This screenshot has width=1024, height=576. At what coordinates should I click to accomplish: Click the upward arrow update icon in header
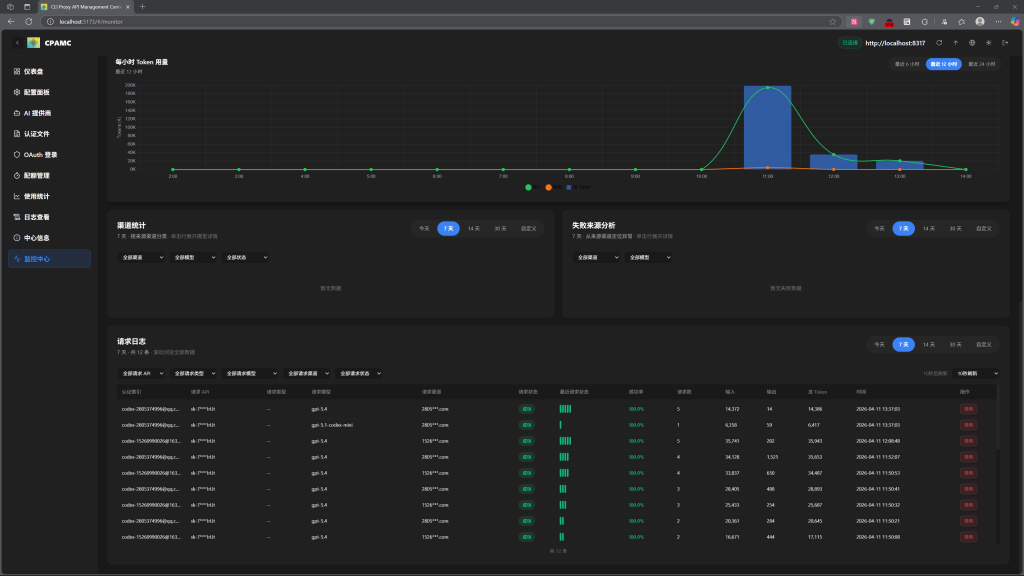point(955,43)
